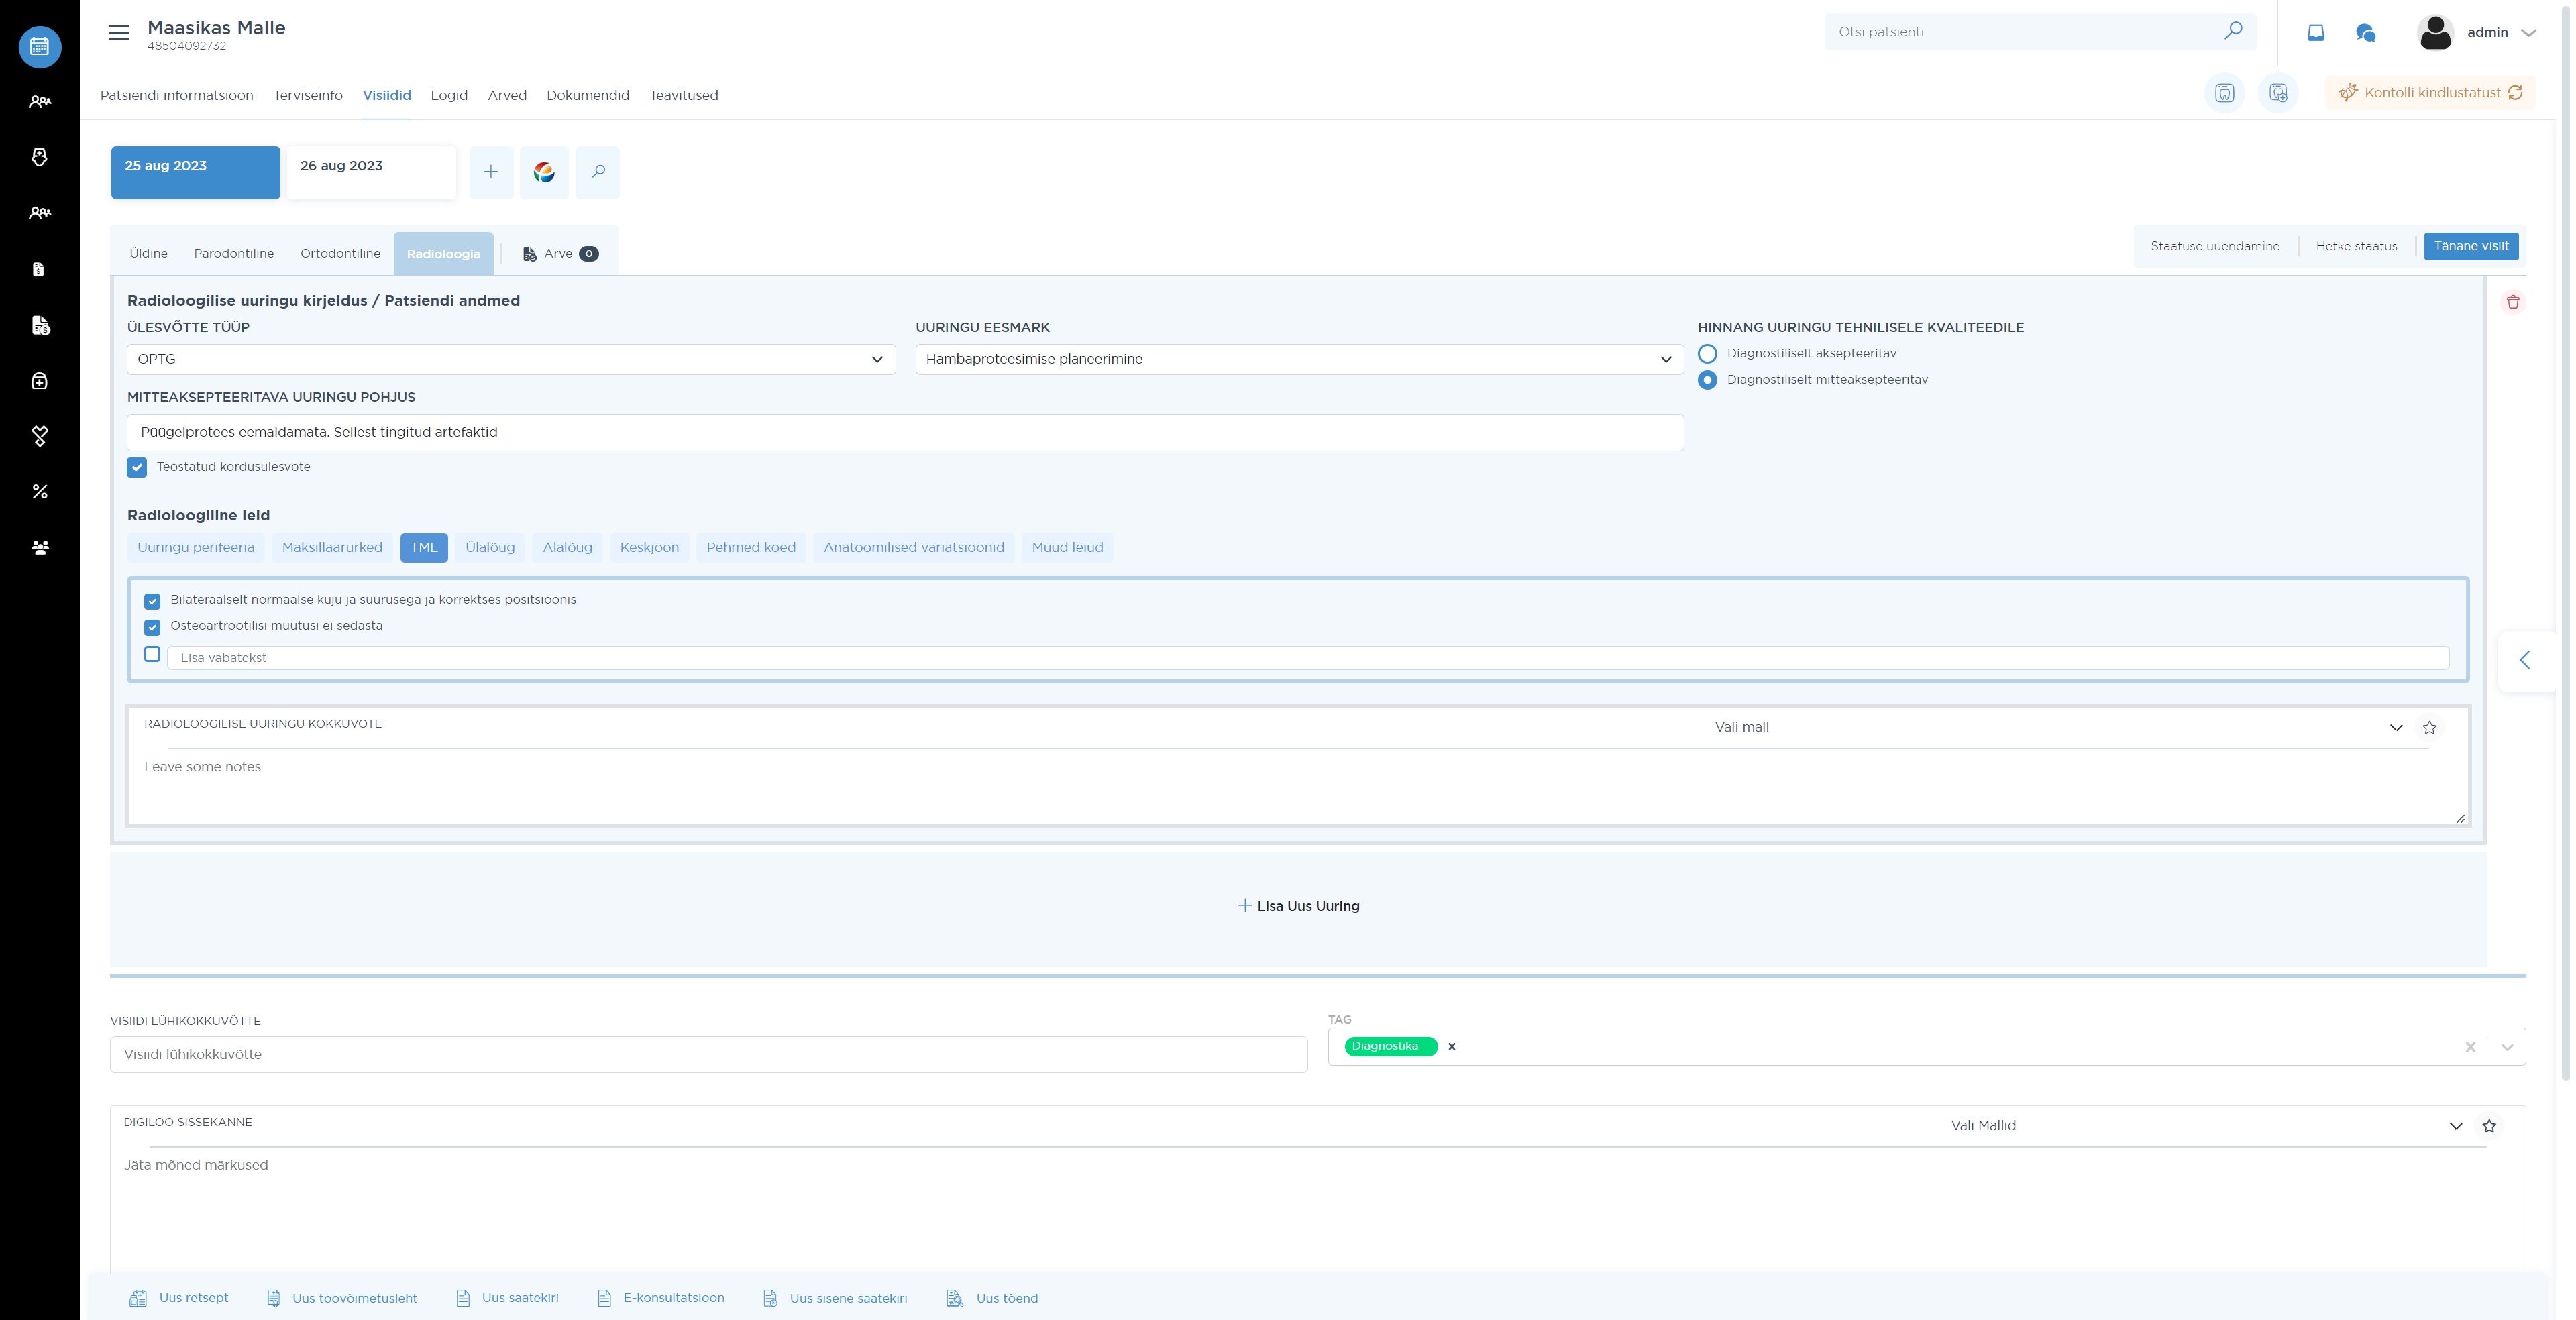2576x1320 pixels.
Task: Click the colorful circle icon by the visit dates
Action: click(544, 172)
